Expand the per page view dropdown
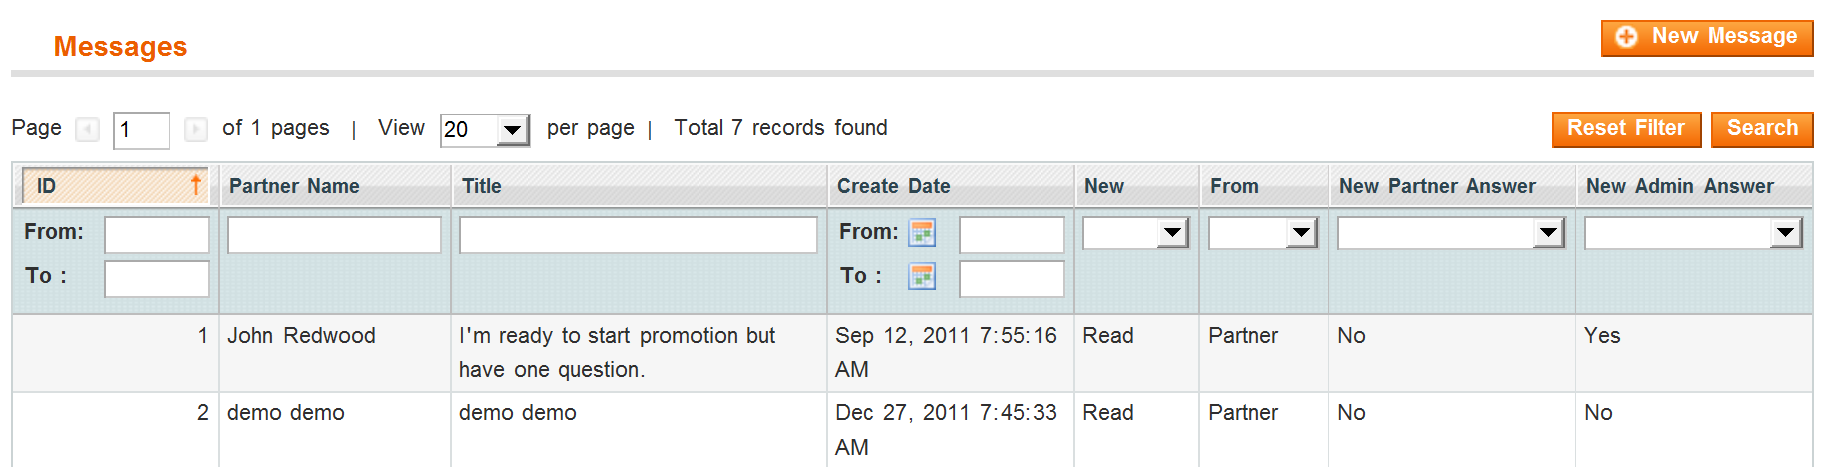Image resolution: width=1832 pixels, height=467 pixels. 513,130
